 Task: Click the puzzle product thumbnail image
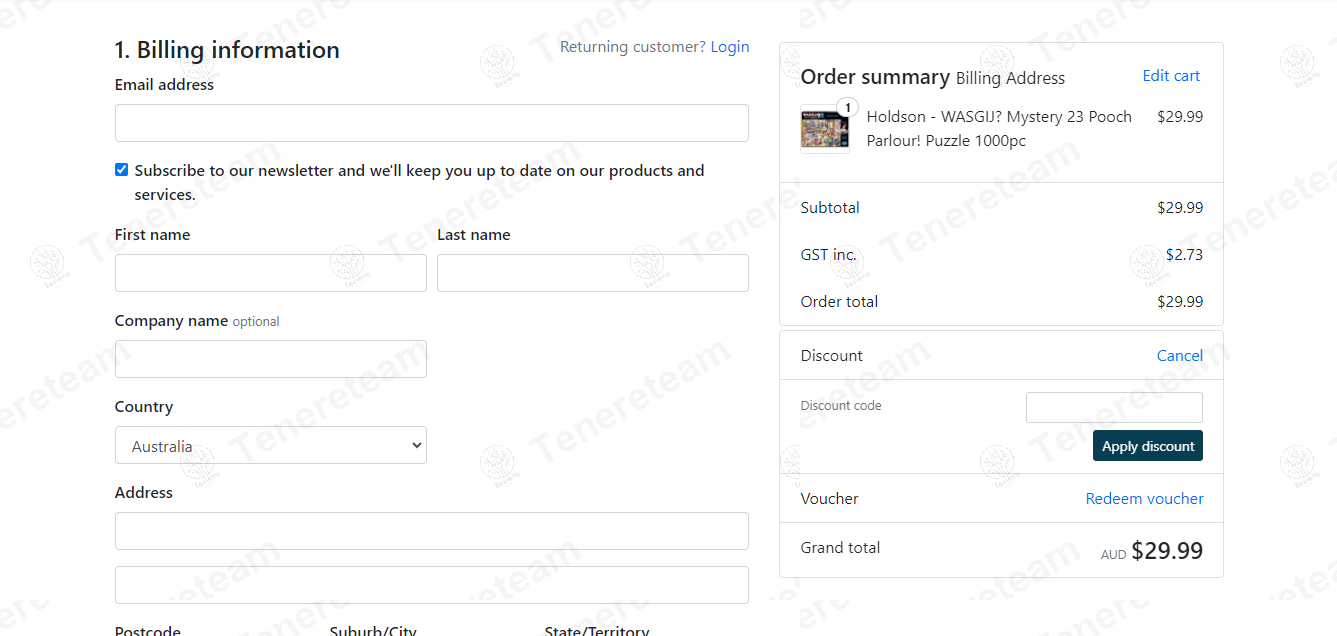[x=824, y=130]
